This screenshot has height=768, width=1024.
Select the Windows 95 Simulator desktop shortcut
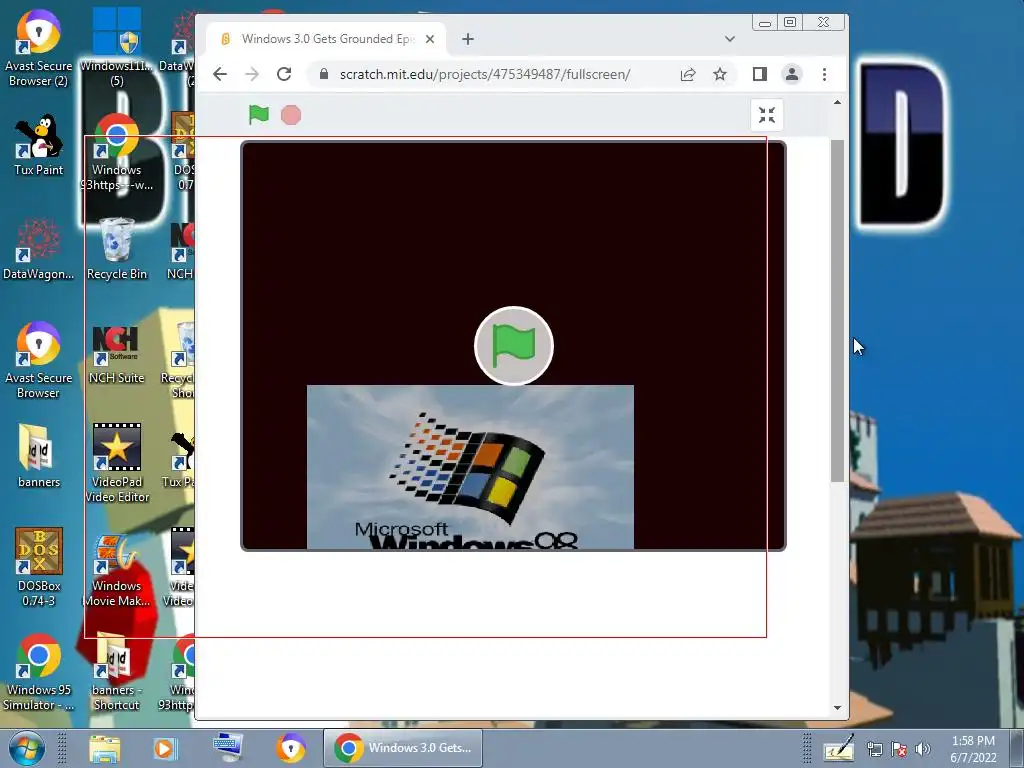point(38,672)
